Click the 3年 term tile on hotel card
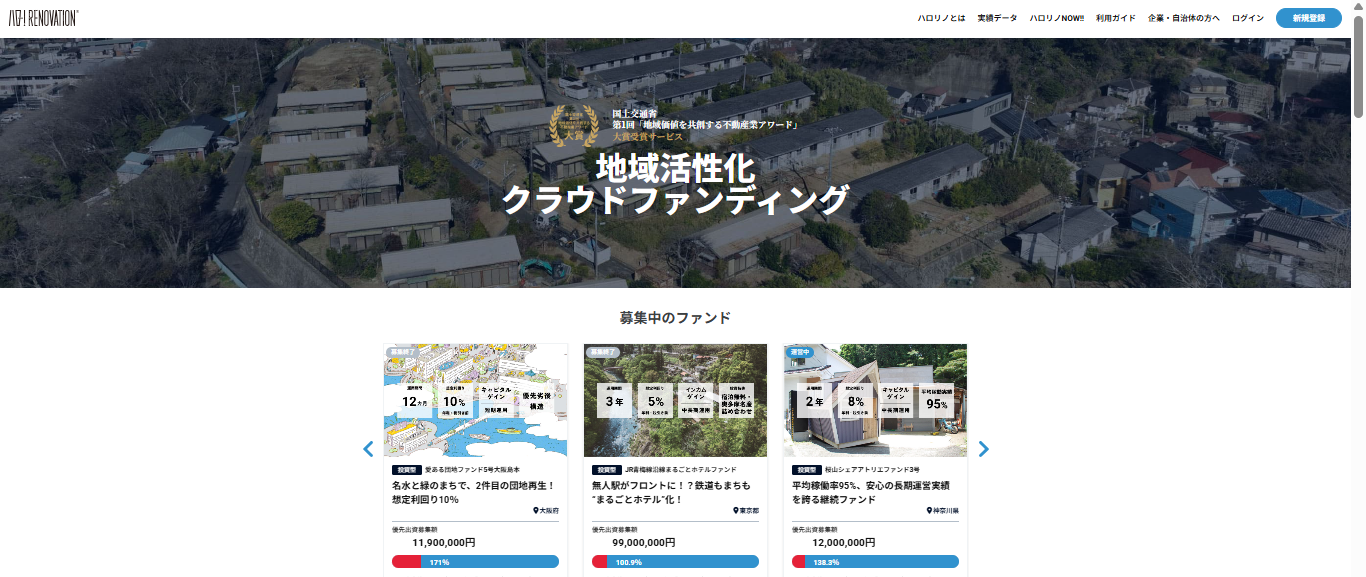 tap(614, 400)
